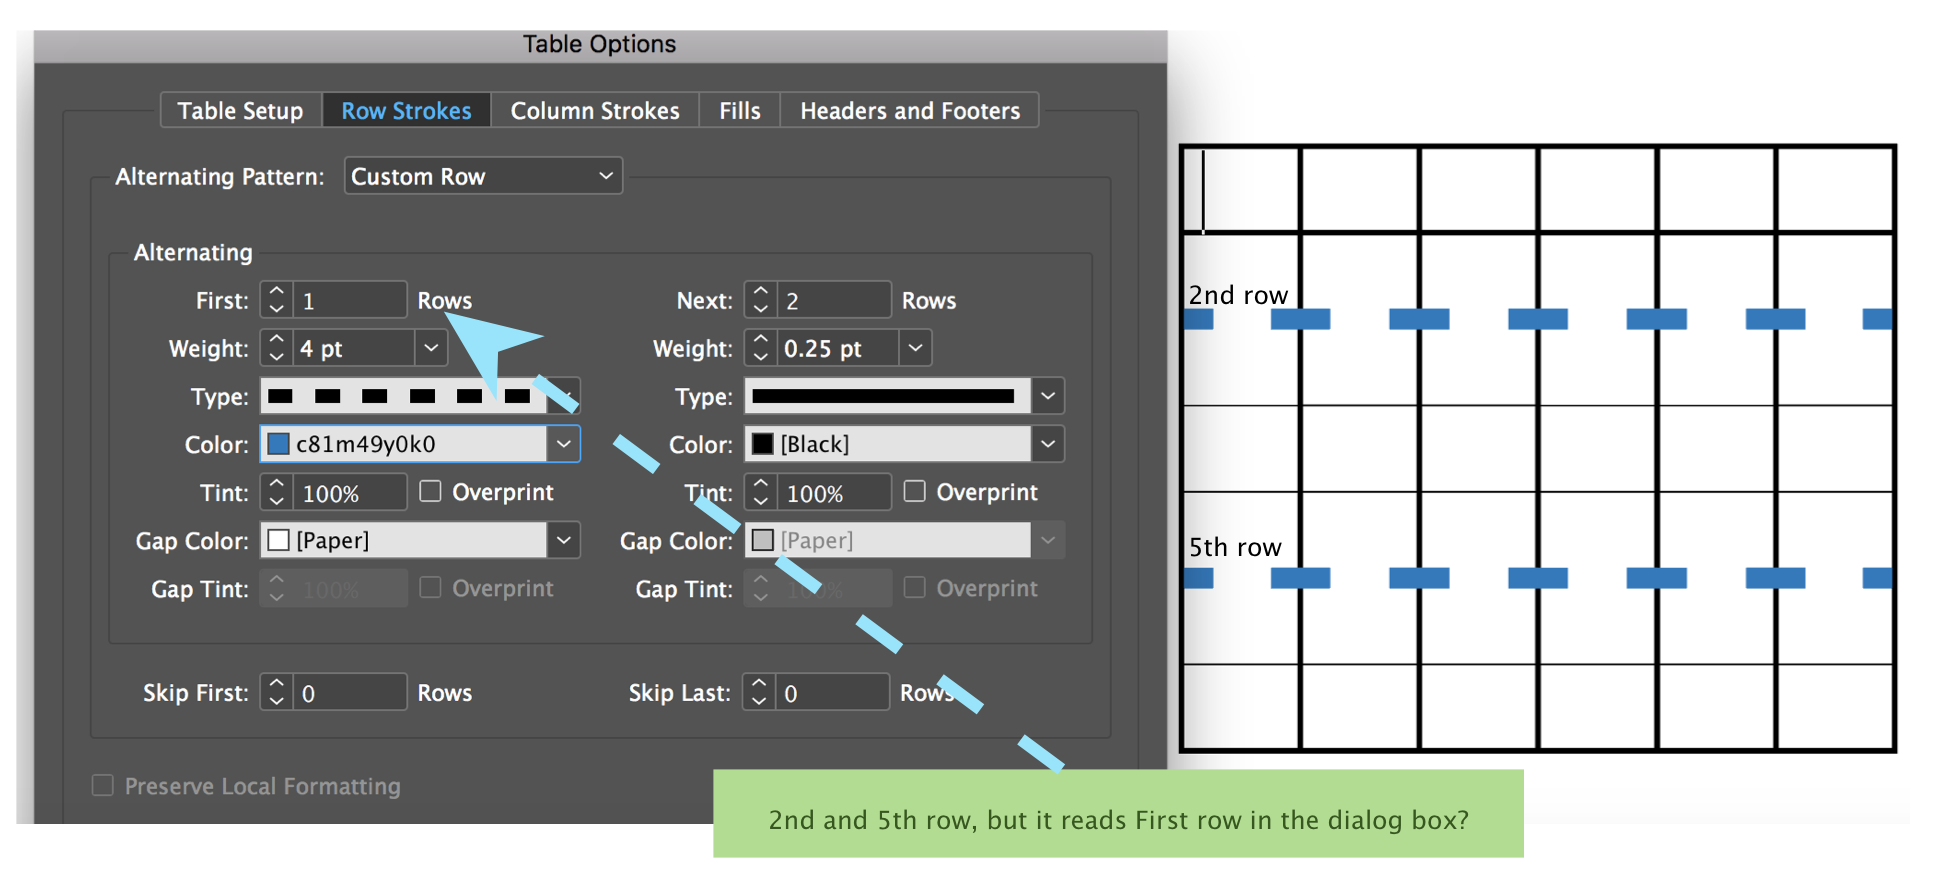The image size is (1944, 882).
Task: Open the First rows Gap Color dropdown
Action: click(564, 540)
